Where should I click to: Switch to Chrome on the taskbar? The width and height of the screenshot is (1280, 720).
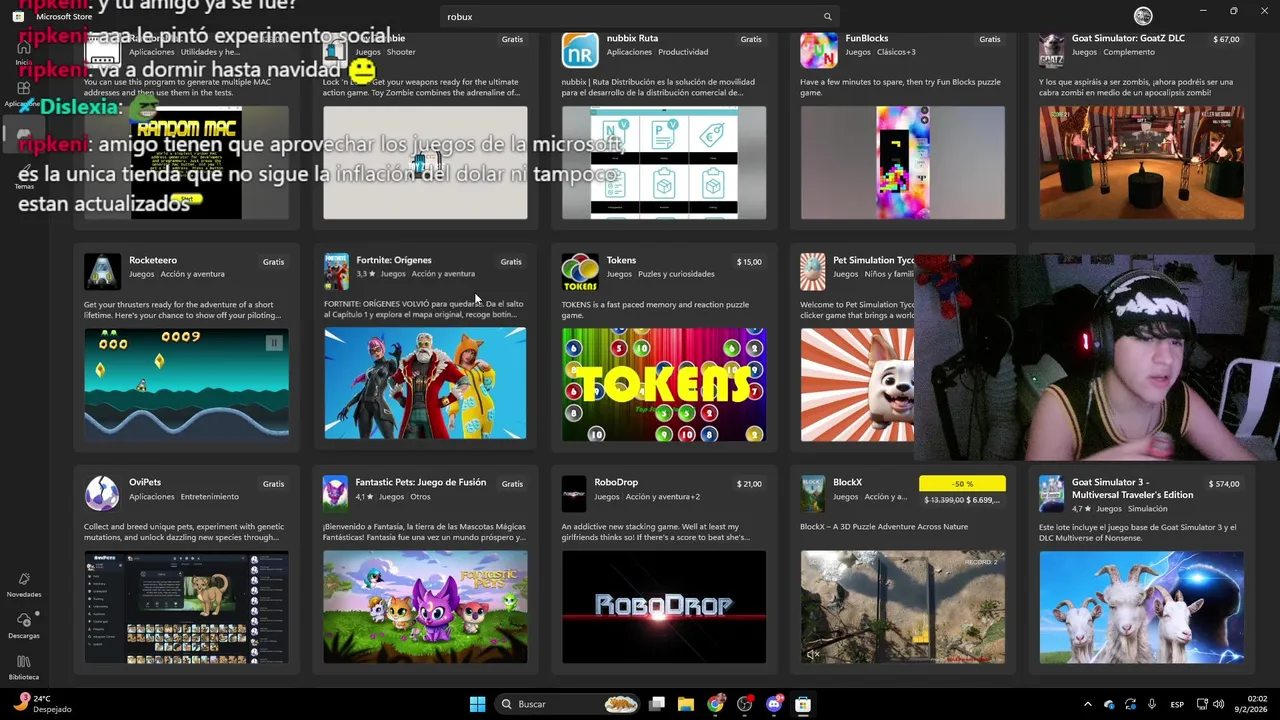pyautogui.click(x=715, y=704)
